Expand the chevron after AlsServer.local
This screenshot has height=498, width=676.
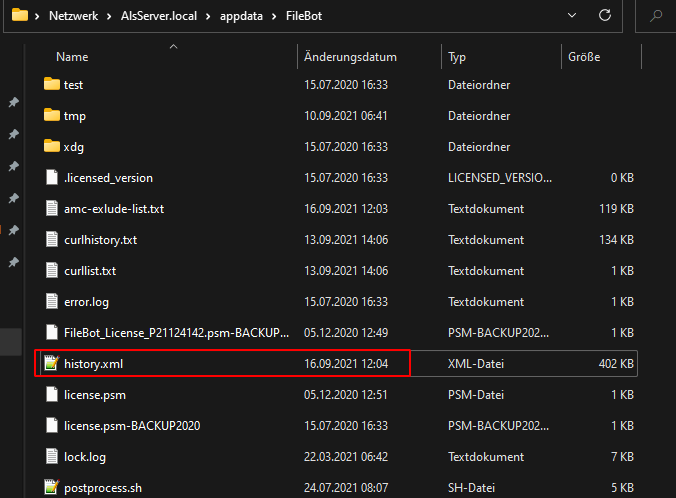click(208, 16)
